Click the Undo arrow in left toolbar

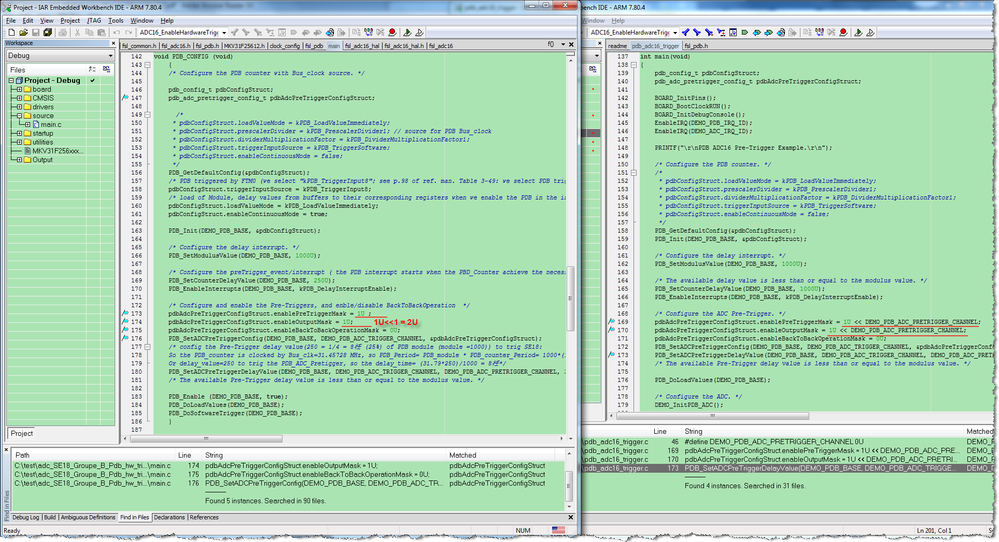point(117,32)
